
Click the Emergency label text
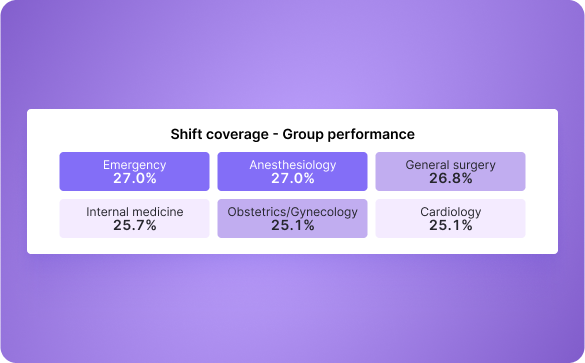[x=135, y=165]
